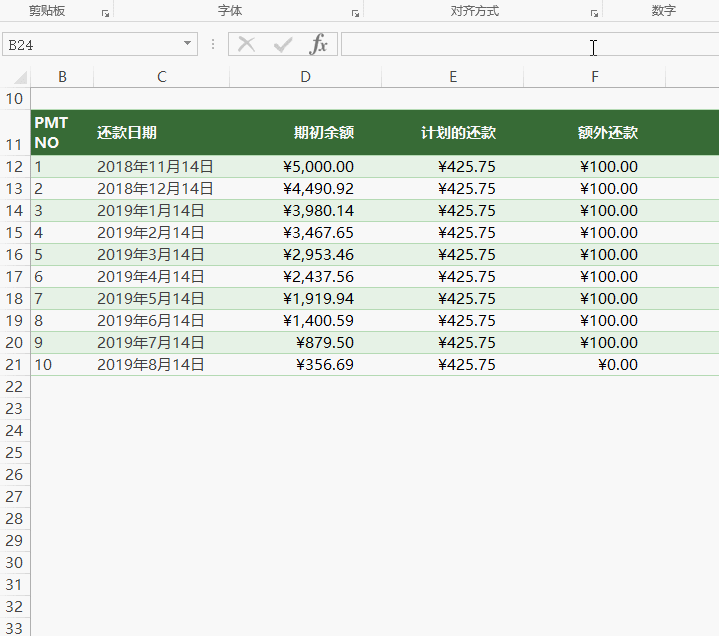Click the PMT NO header cell
Image resolution: width=719 pixels, height=636 pixels.
(62, 133)
